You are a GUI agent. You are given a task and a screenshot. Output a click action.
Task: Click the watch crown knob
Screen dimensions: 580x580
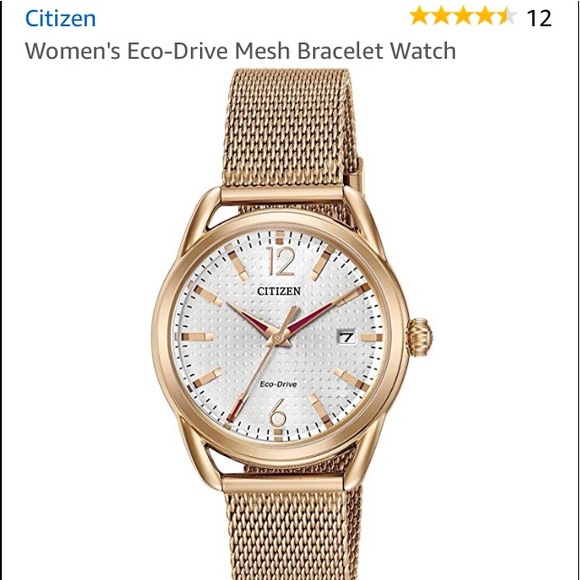click(420, 337)
